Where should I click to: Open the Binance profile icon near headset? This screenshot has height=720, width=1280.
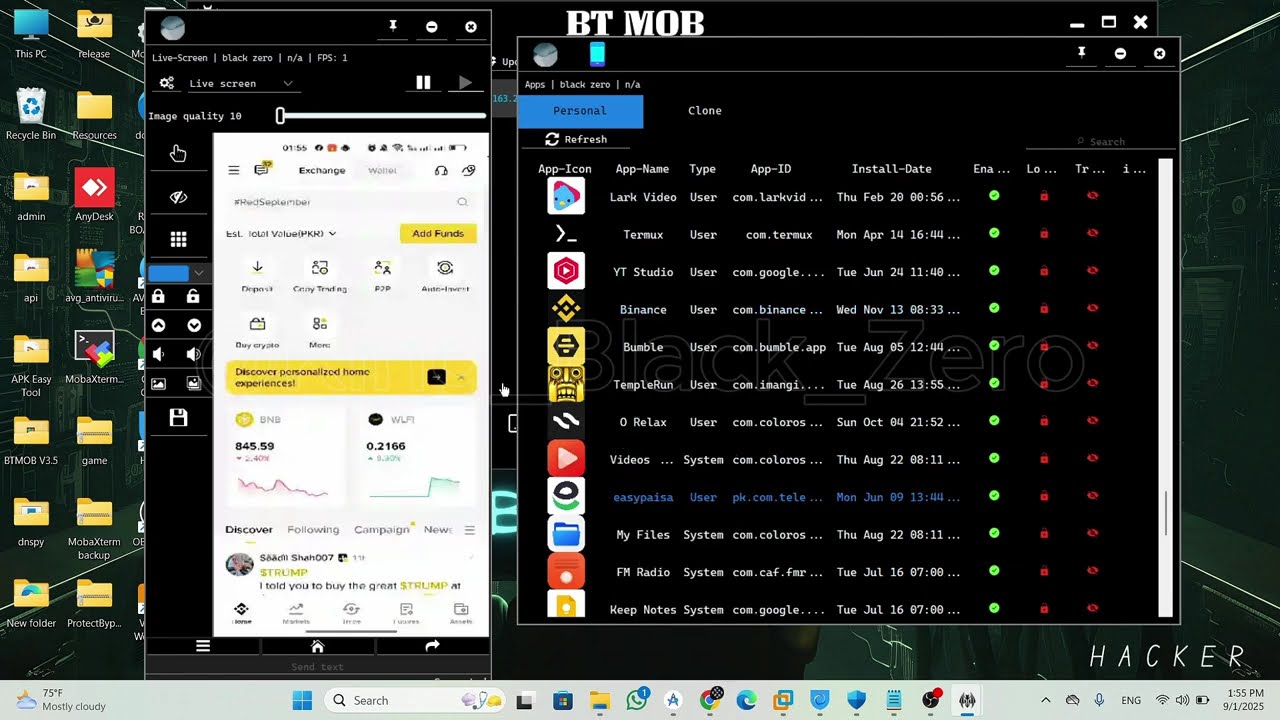pos(468,170)
